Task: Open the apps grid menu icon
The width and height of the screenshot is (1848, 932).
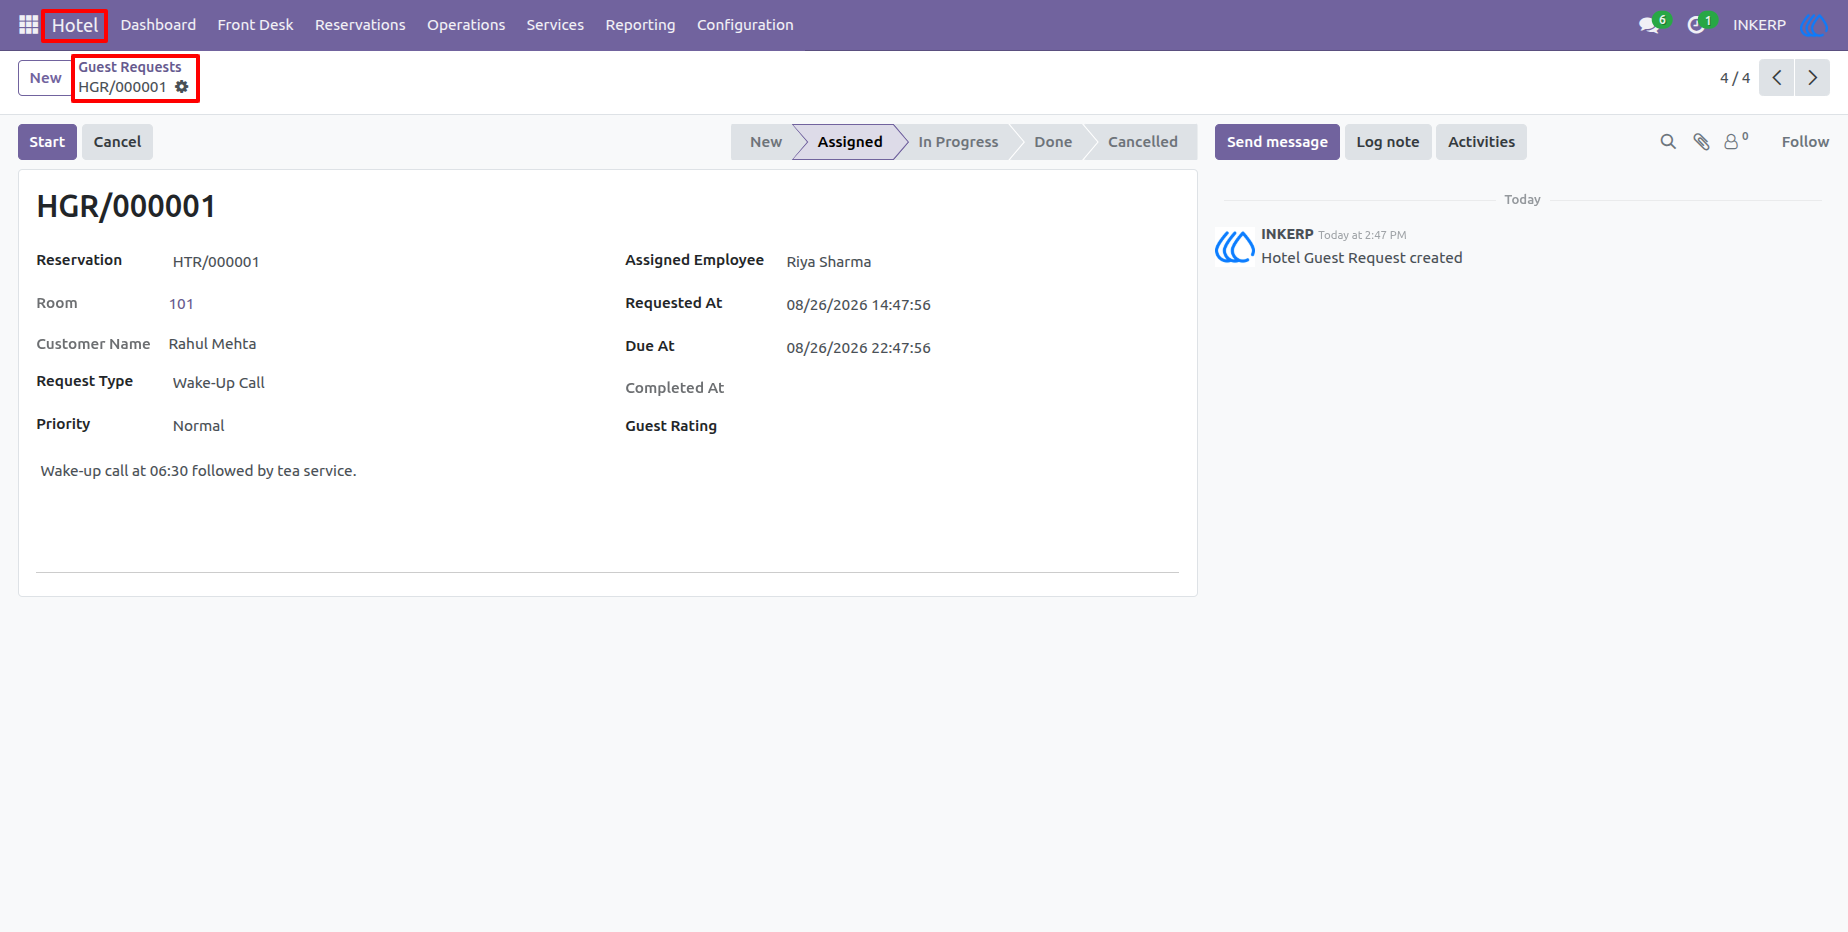Action: (x=28, y=25)
